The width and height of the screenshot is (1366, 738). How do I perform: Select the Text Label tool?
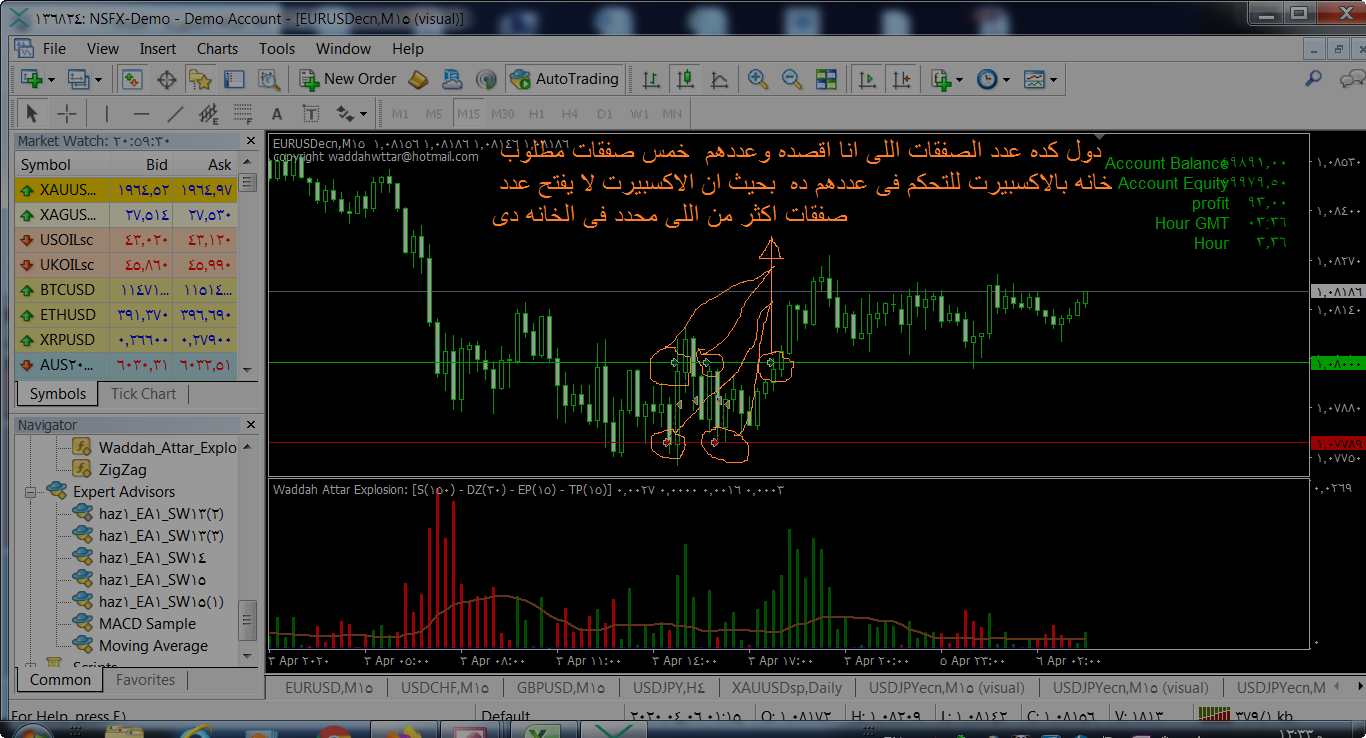point(311,113)
